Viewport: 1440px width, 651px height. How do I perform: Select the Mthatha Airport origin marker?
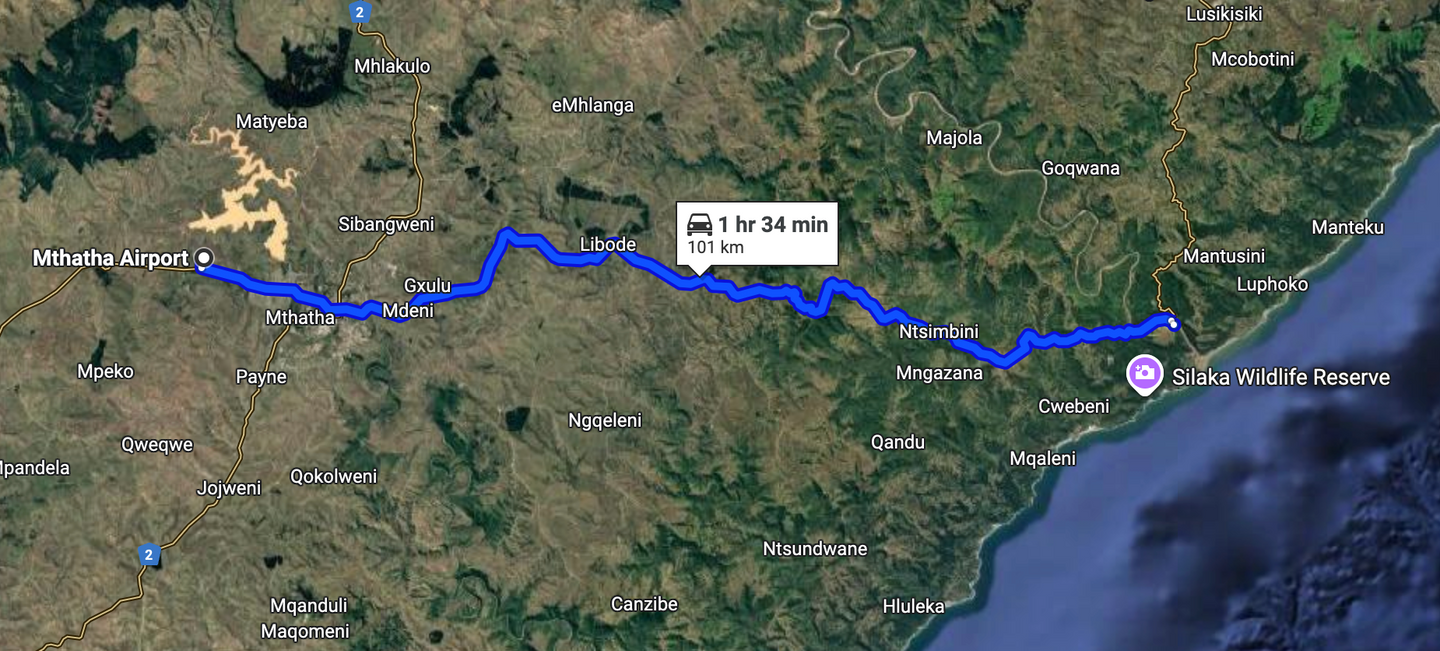[204, 260]
